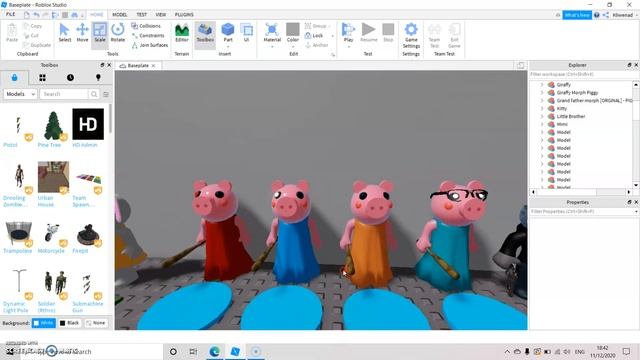Switch to the MODEL ribbon tab
The height and width of the screenshot is (360, 640).
click(x=120, y=15)
